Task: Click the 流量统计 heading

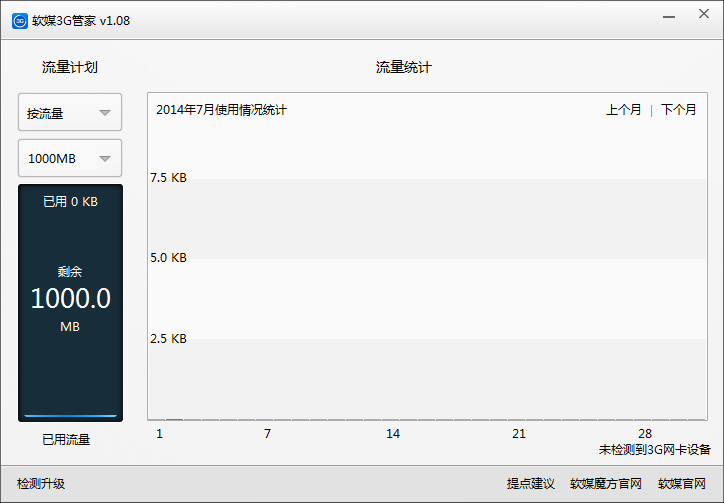Action: point(404,67)
